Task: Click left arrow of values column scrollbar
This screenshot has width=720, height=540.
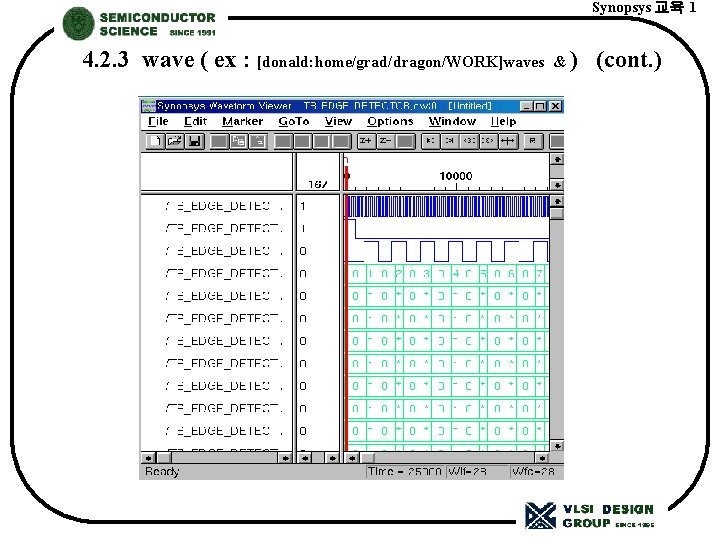Action: pyautogui.click(x=305, y=458)
